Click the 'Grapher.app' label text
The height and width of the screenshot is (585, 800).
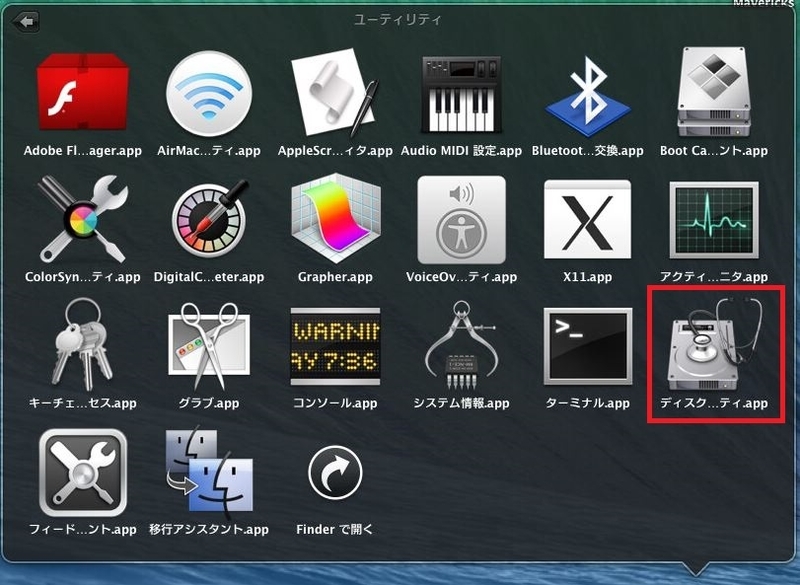pyautogui.click(x=335, y=277)
